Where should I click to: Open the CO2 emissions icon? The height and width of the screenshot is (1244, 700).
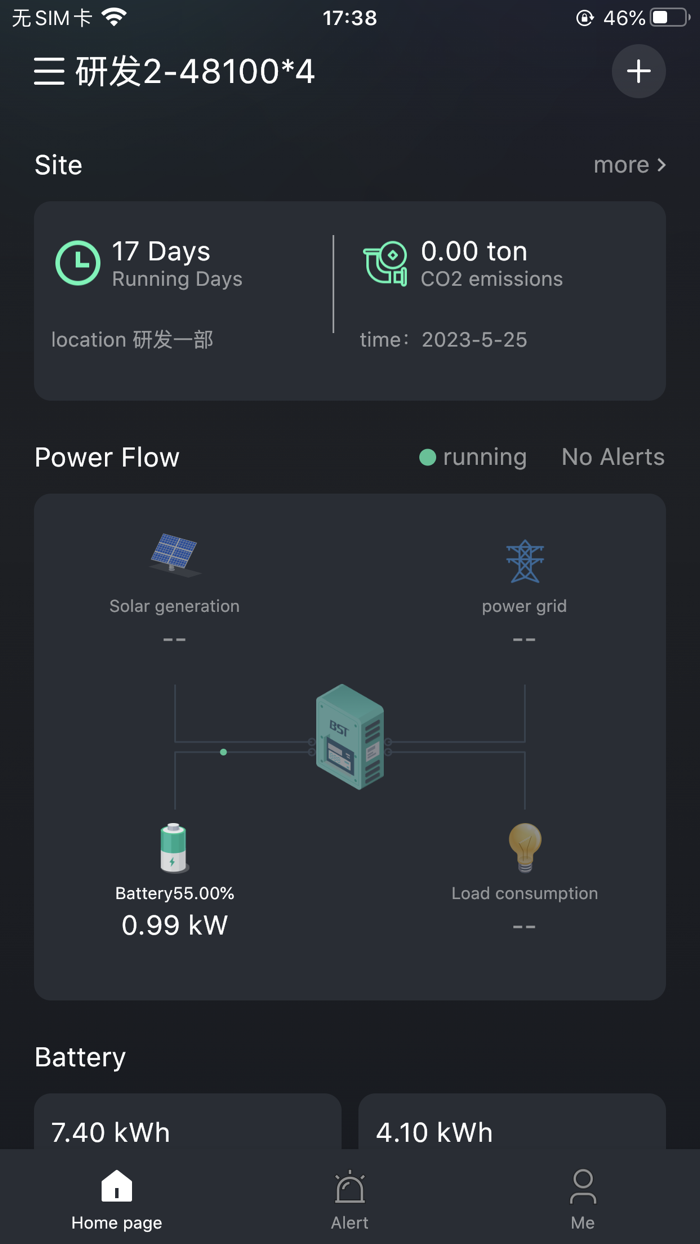tap(385, 264)
